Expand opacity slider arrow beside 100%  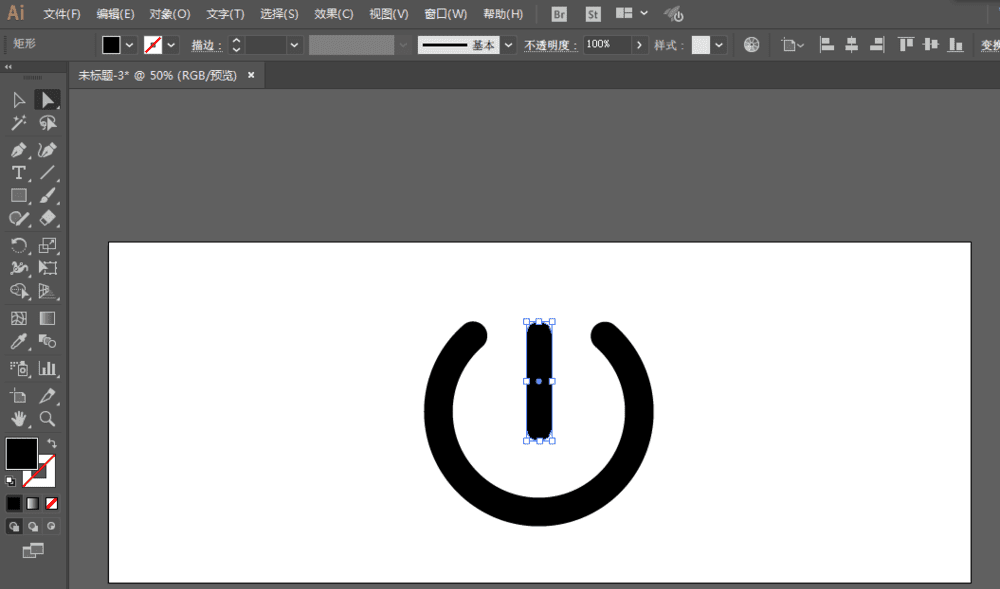tap(639, 45)
